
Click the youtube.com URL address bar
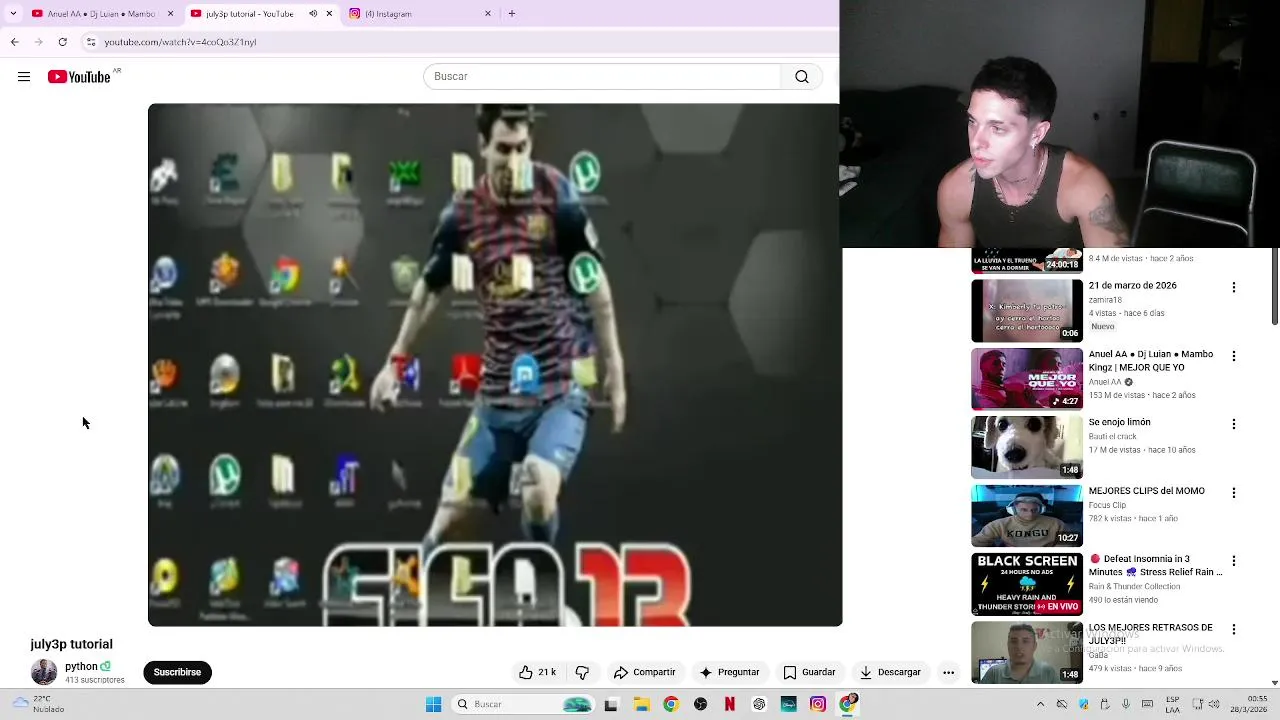[180, 42]
